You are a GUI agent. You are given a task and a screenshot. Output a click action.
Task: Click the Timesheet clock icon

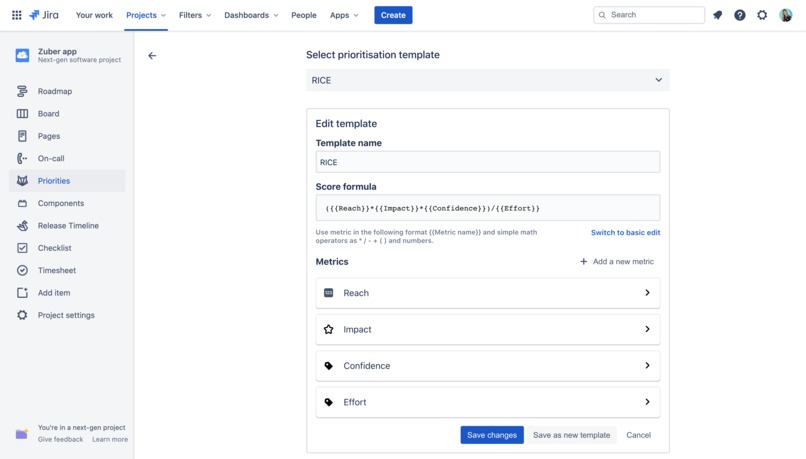tap(22, 270)
